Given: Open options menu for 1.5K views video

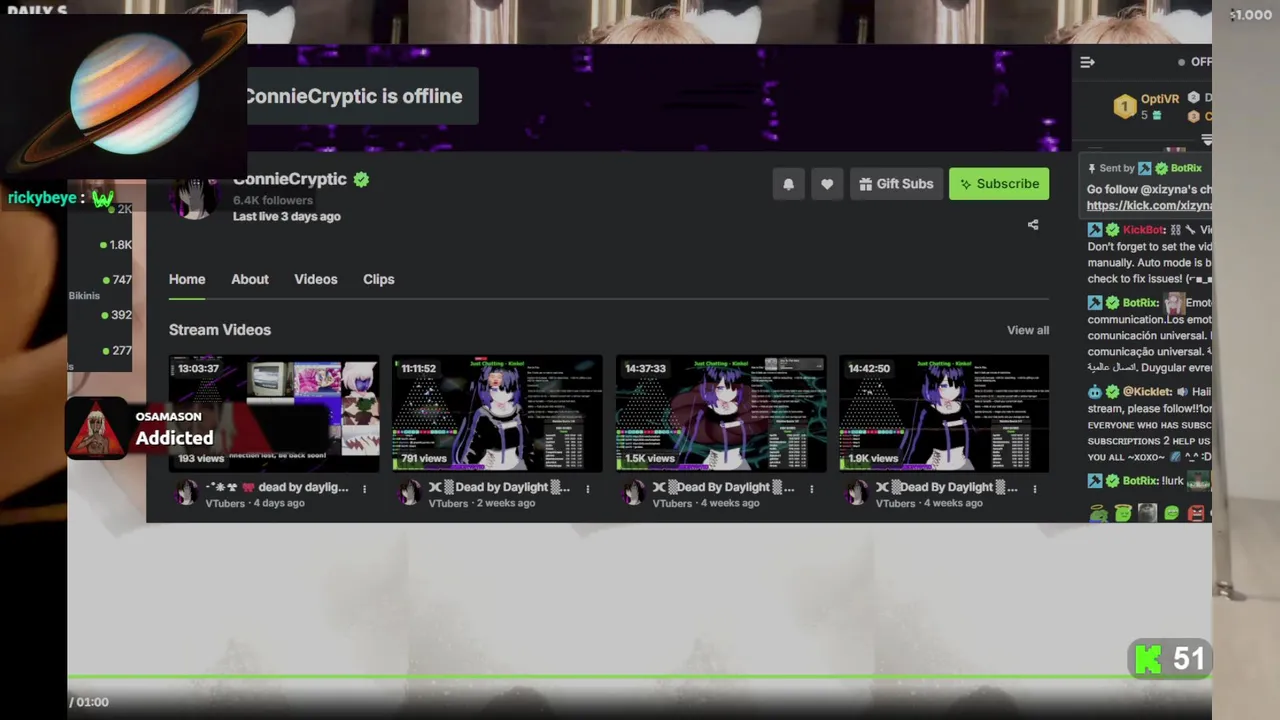Looking at the screenshot, I should (x=811, y=489).
